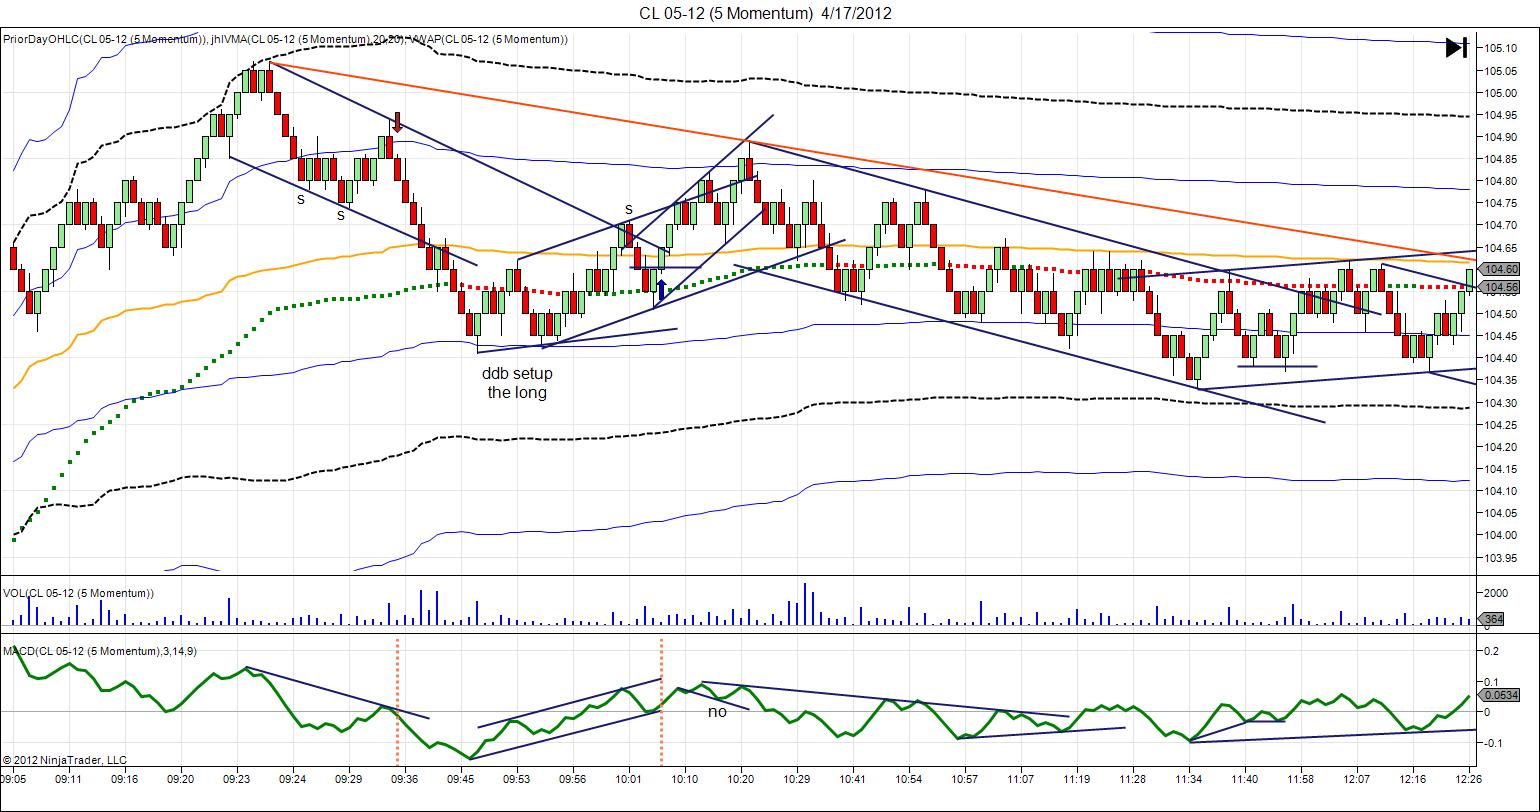The height and width of the screenshot is (812, 1540).
Task: Click the 10:01 time axis label
Action: (x=629, y=777)
